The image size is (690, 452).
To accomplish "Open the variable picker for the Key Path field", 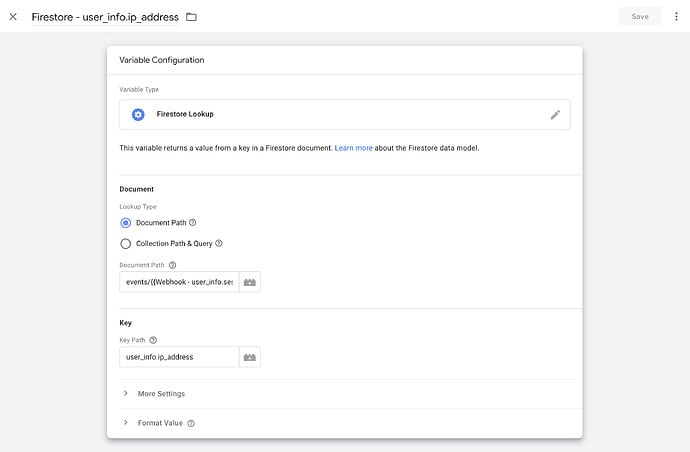I will click(x=250, y=357).
